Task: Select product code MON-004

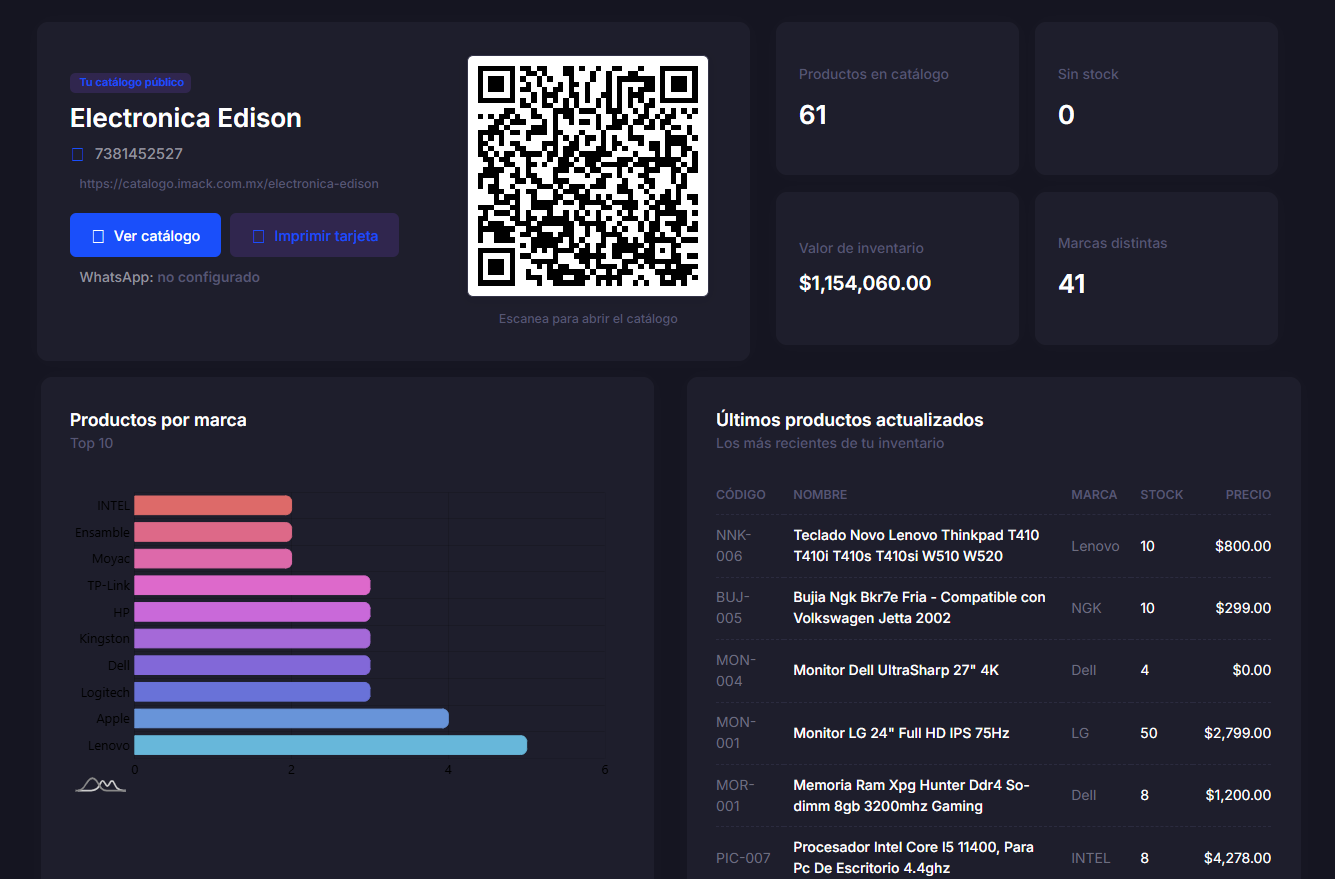Action: [736, 670]
